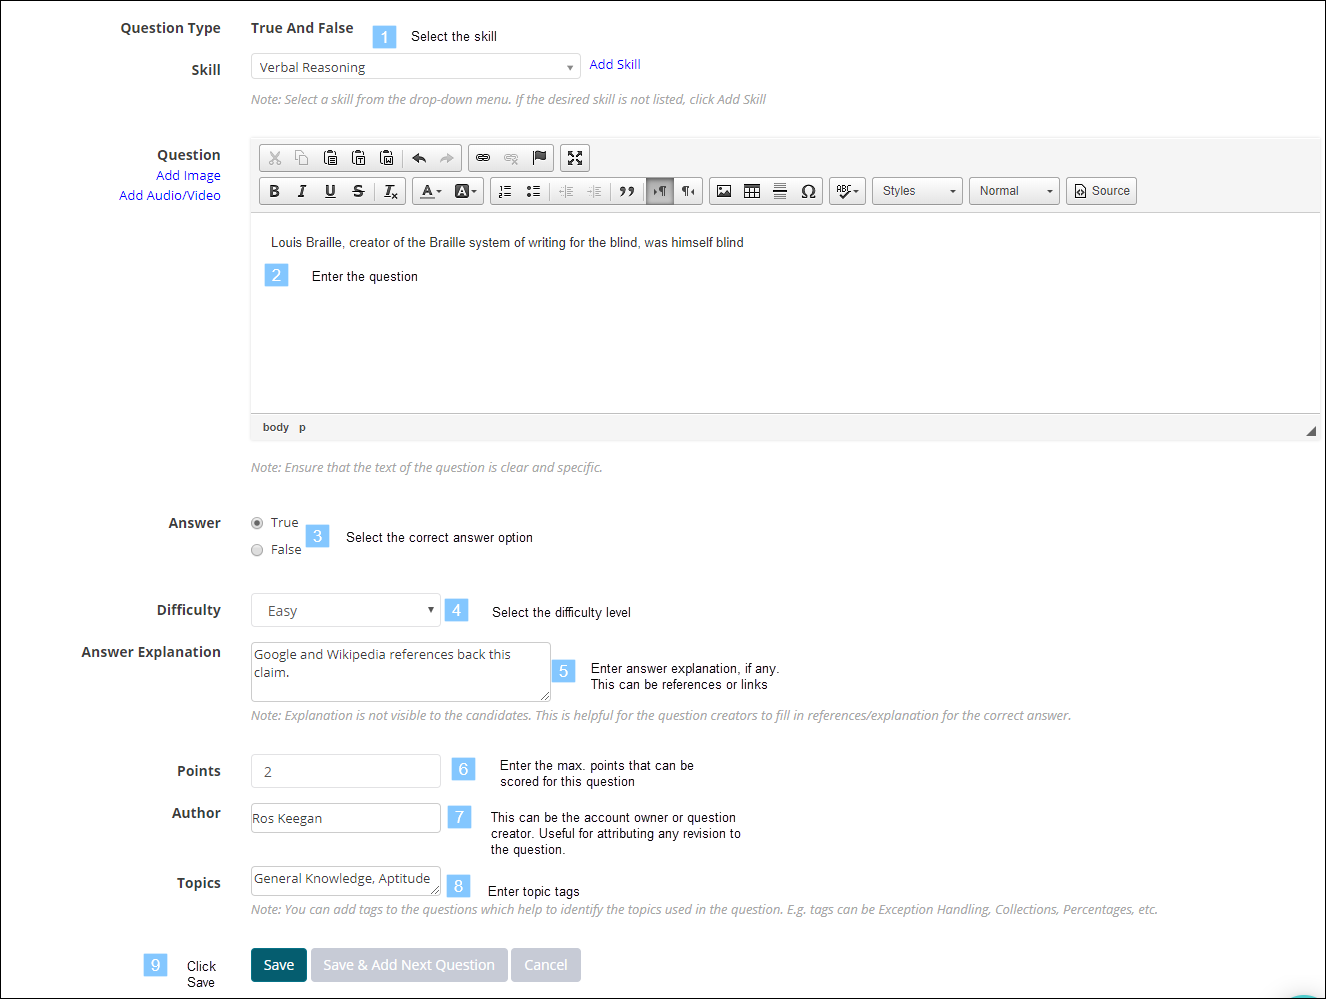Insert a numbered list
The height and width of the screenshot is (999, 1326).
click(505, 191)
